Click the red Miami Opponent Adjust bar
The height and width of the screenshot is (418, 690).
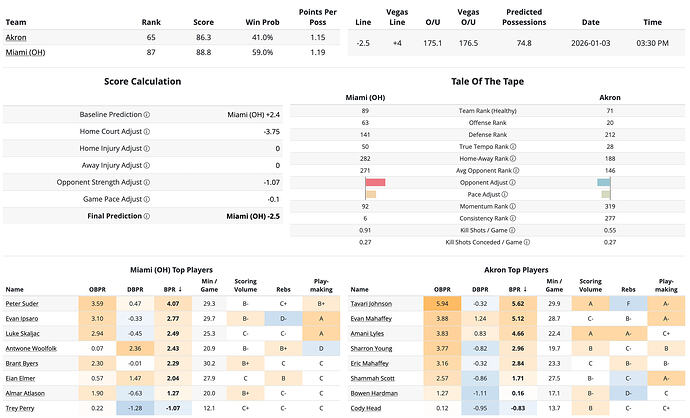(x=376, y=182)
